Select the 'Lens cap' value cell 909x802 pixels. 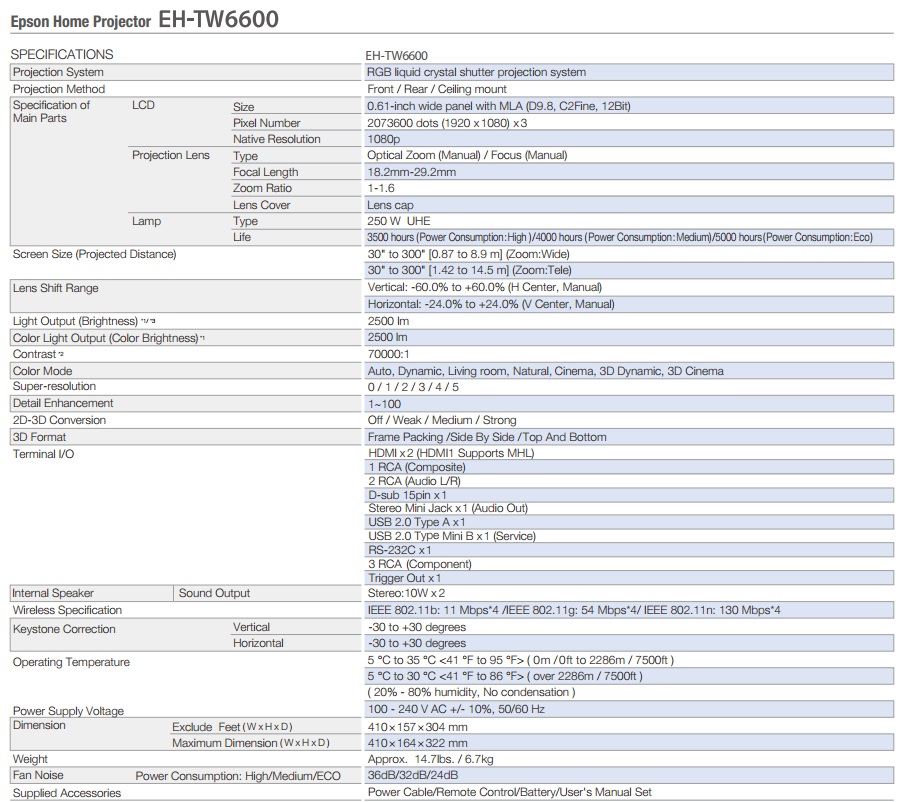[x=628, y=205]
